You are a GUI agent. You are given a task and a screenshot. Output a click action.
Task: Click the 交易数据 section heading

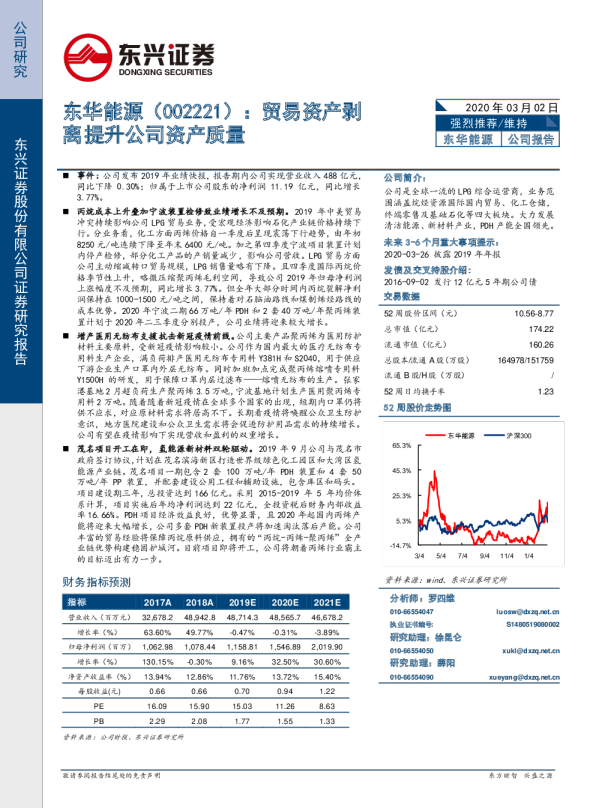402,296
